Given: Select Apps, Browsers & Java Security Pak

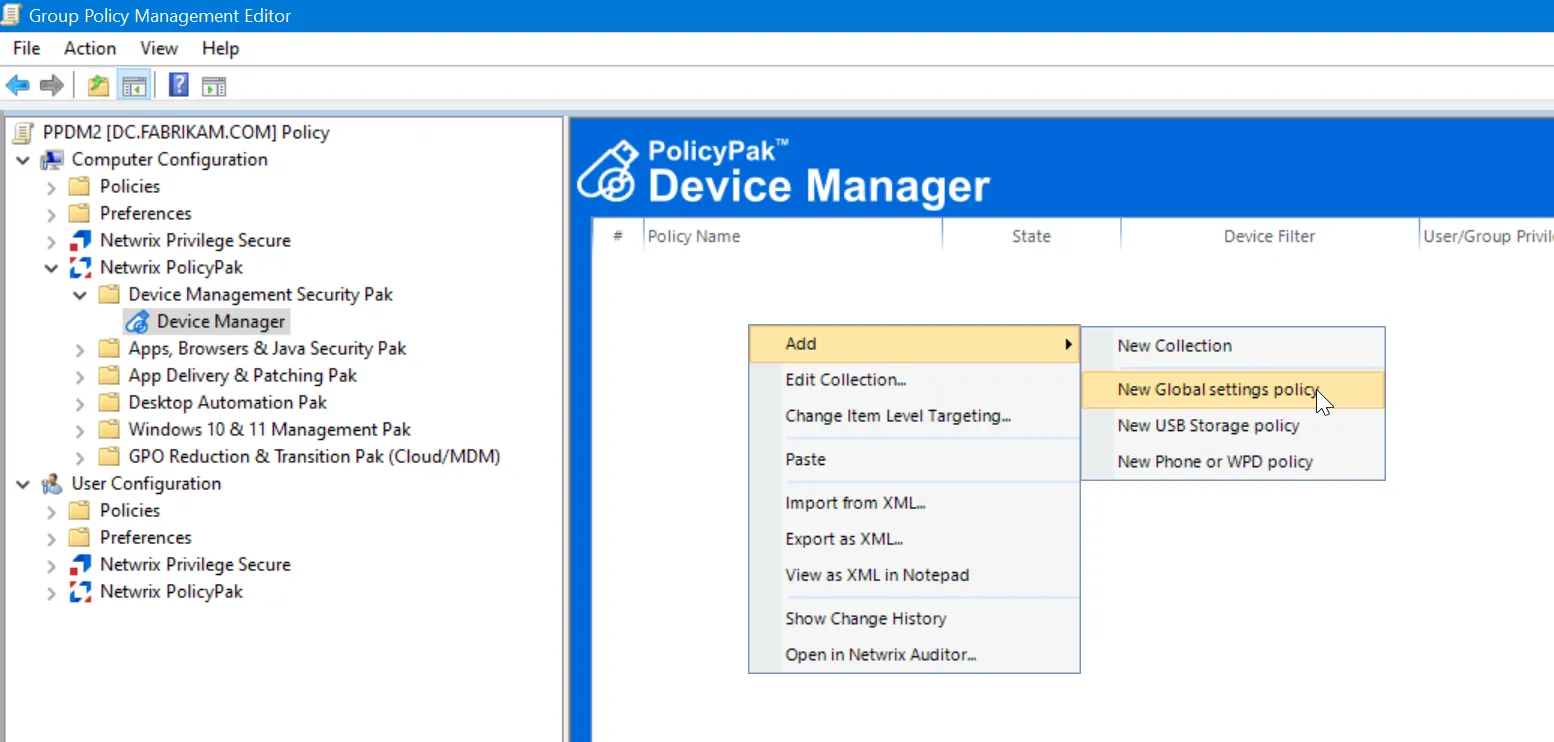Looking at the screenshot, I should (267, 349).
